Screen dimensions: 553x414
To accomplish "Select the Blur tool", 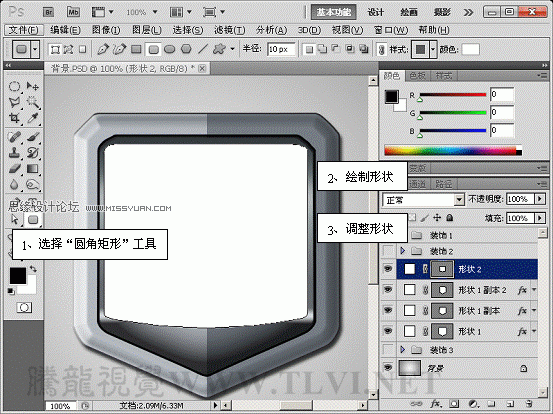I will pos(14,184).
